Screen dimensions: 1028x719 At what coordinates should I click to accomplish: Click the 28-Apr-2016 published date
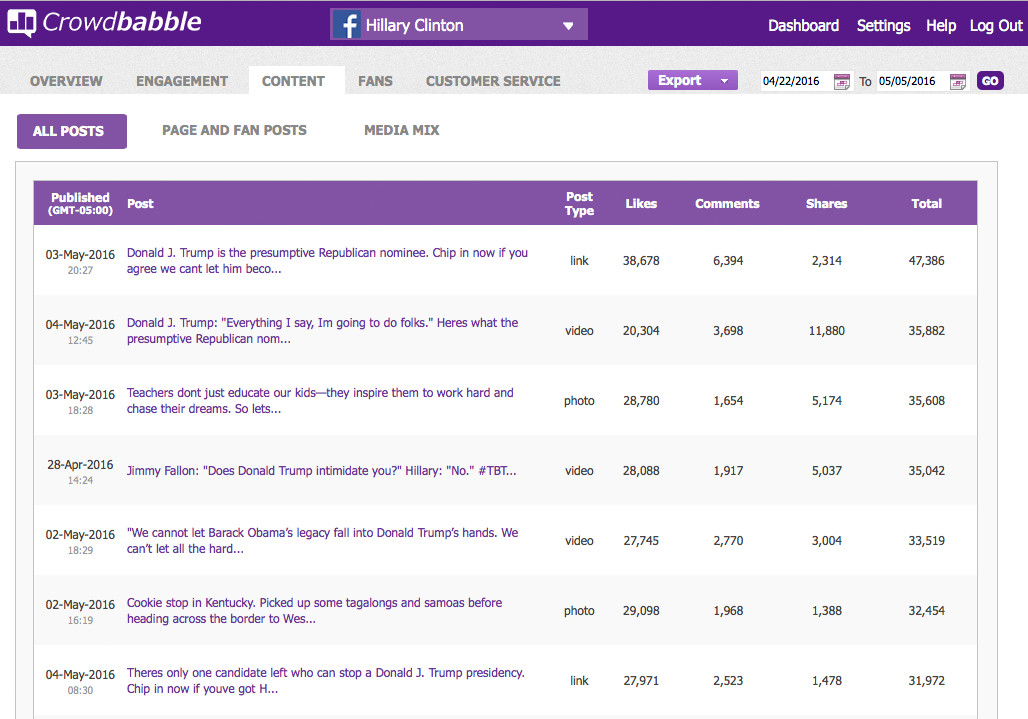80,465
